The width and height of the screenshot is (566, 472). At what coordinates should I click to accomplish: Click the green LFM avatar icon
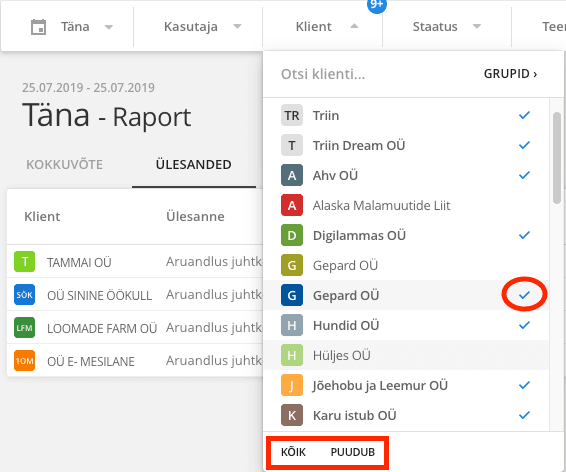25,328
